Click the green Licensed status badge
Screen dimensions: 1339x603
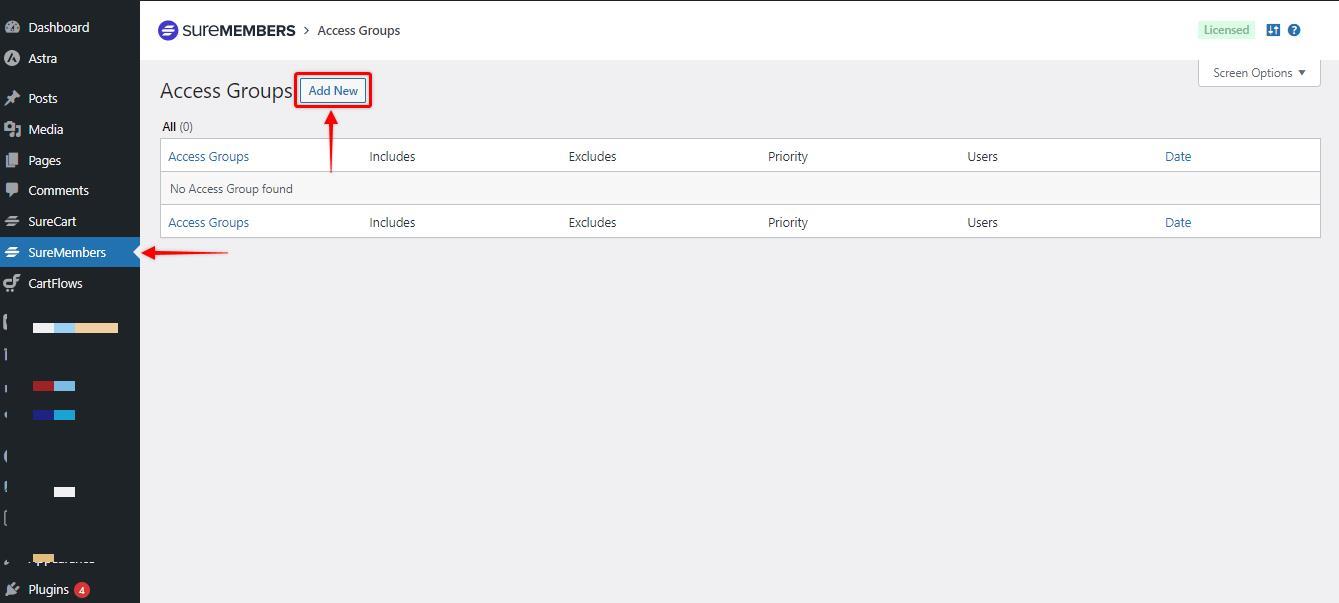(x=1226, y=30)
